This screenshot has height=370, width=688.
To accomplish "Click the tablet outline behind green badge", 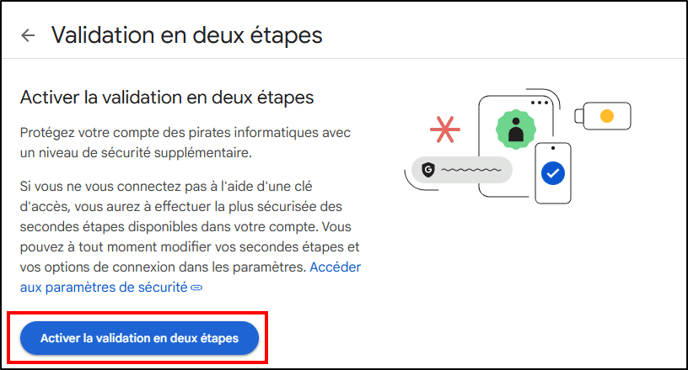I will 516,146.
